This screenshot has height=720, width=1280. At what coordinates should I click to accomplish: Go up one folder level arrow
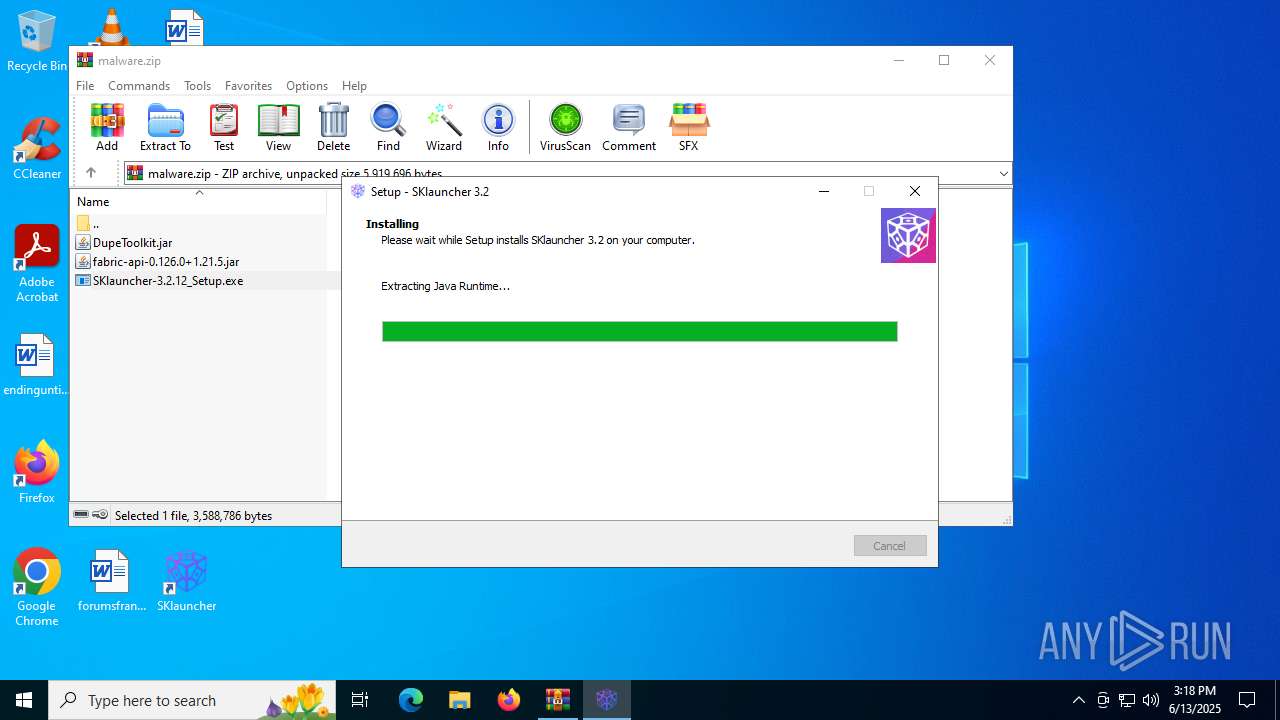tap(91, 173)
